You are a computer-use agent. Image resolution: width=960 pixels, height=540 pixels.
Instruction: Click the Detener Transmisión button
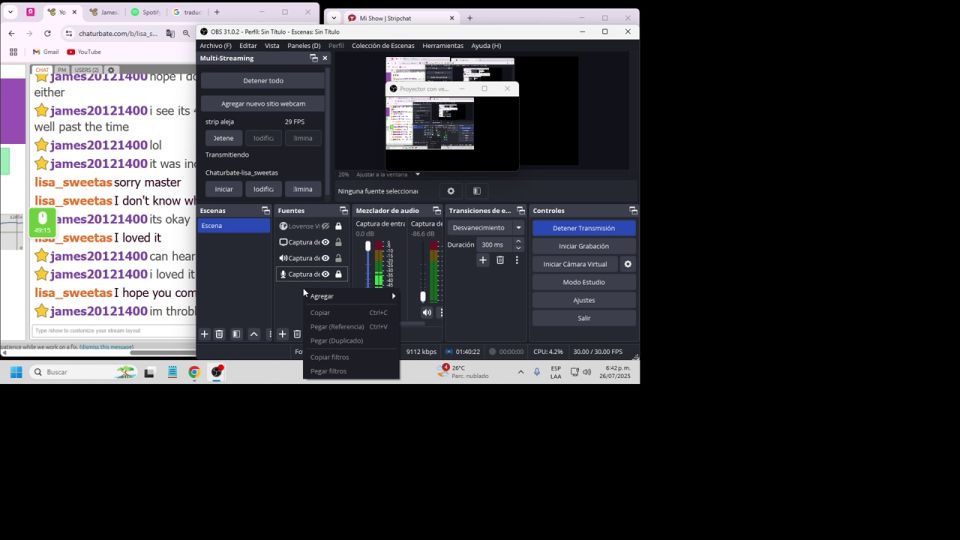click(583, 228)
